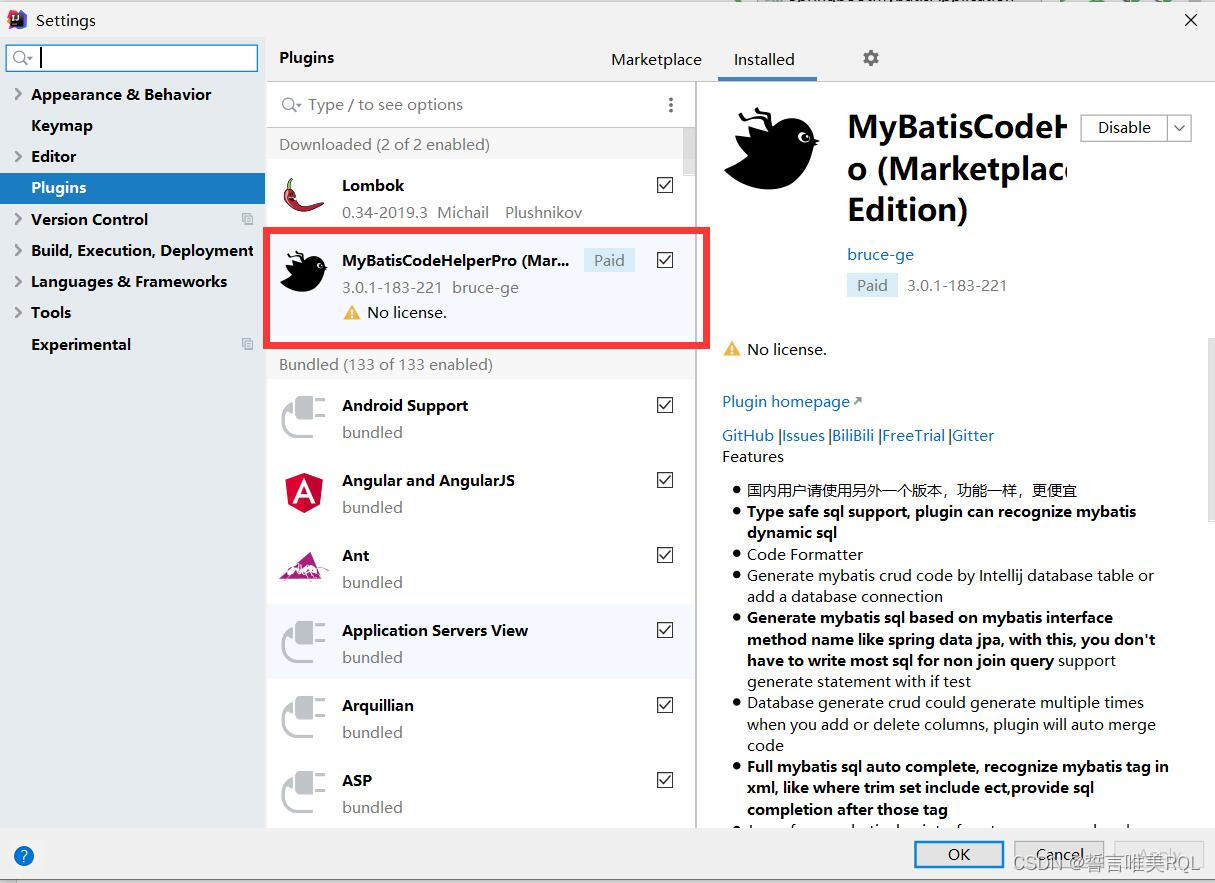Click the IntelliJ icon in Settings title bar

click(x=17, y=19)
